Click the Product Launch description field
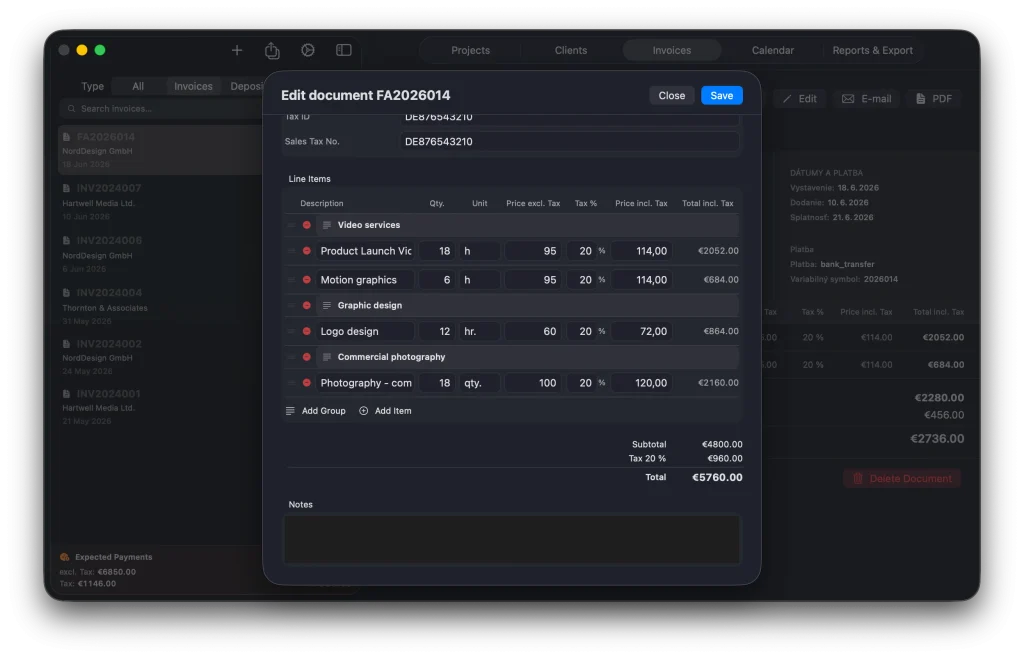1024x659 pixels. tap(366, 251)
